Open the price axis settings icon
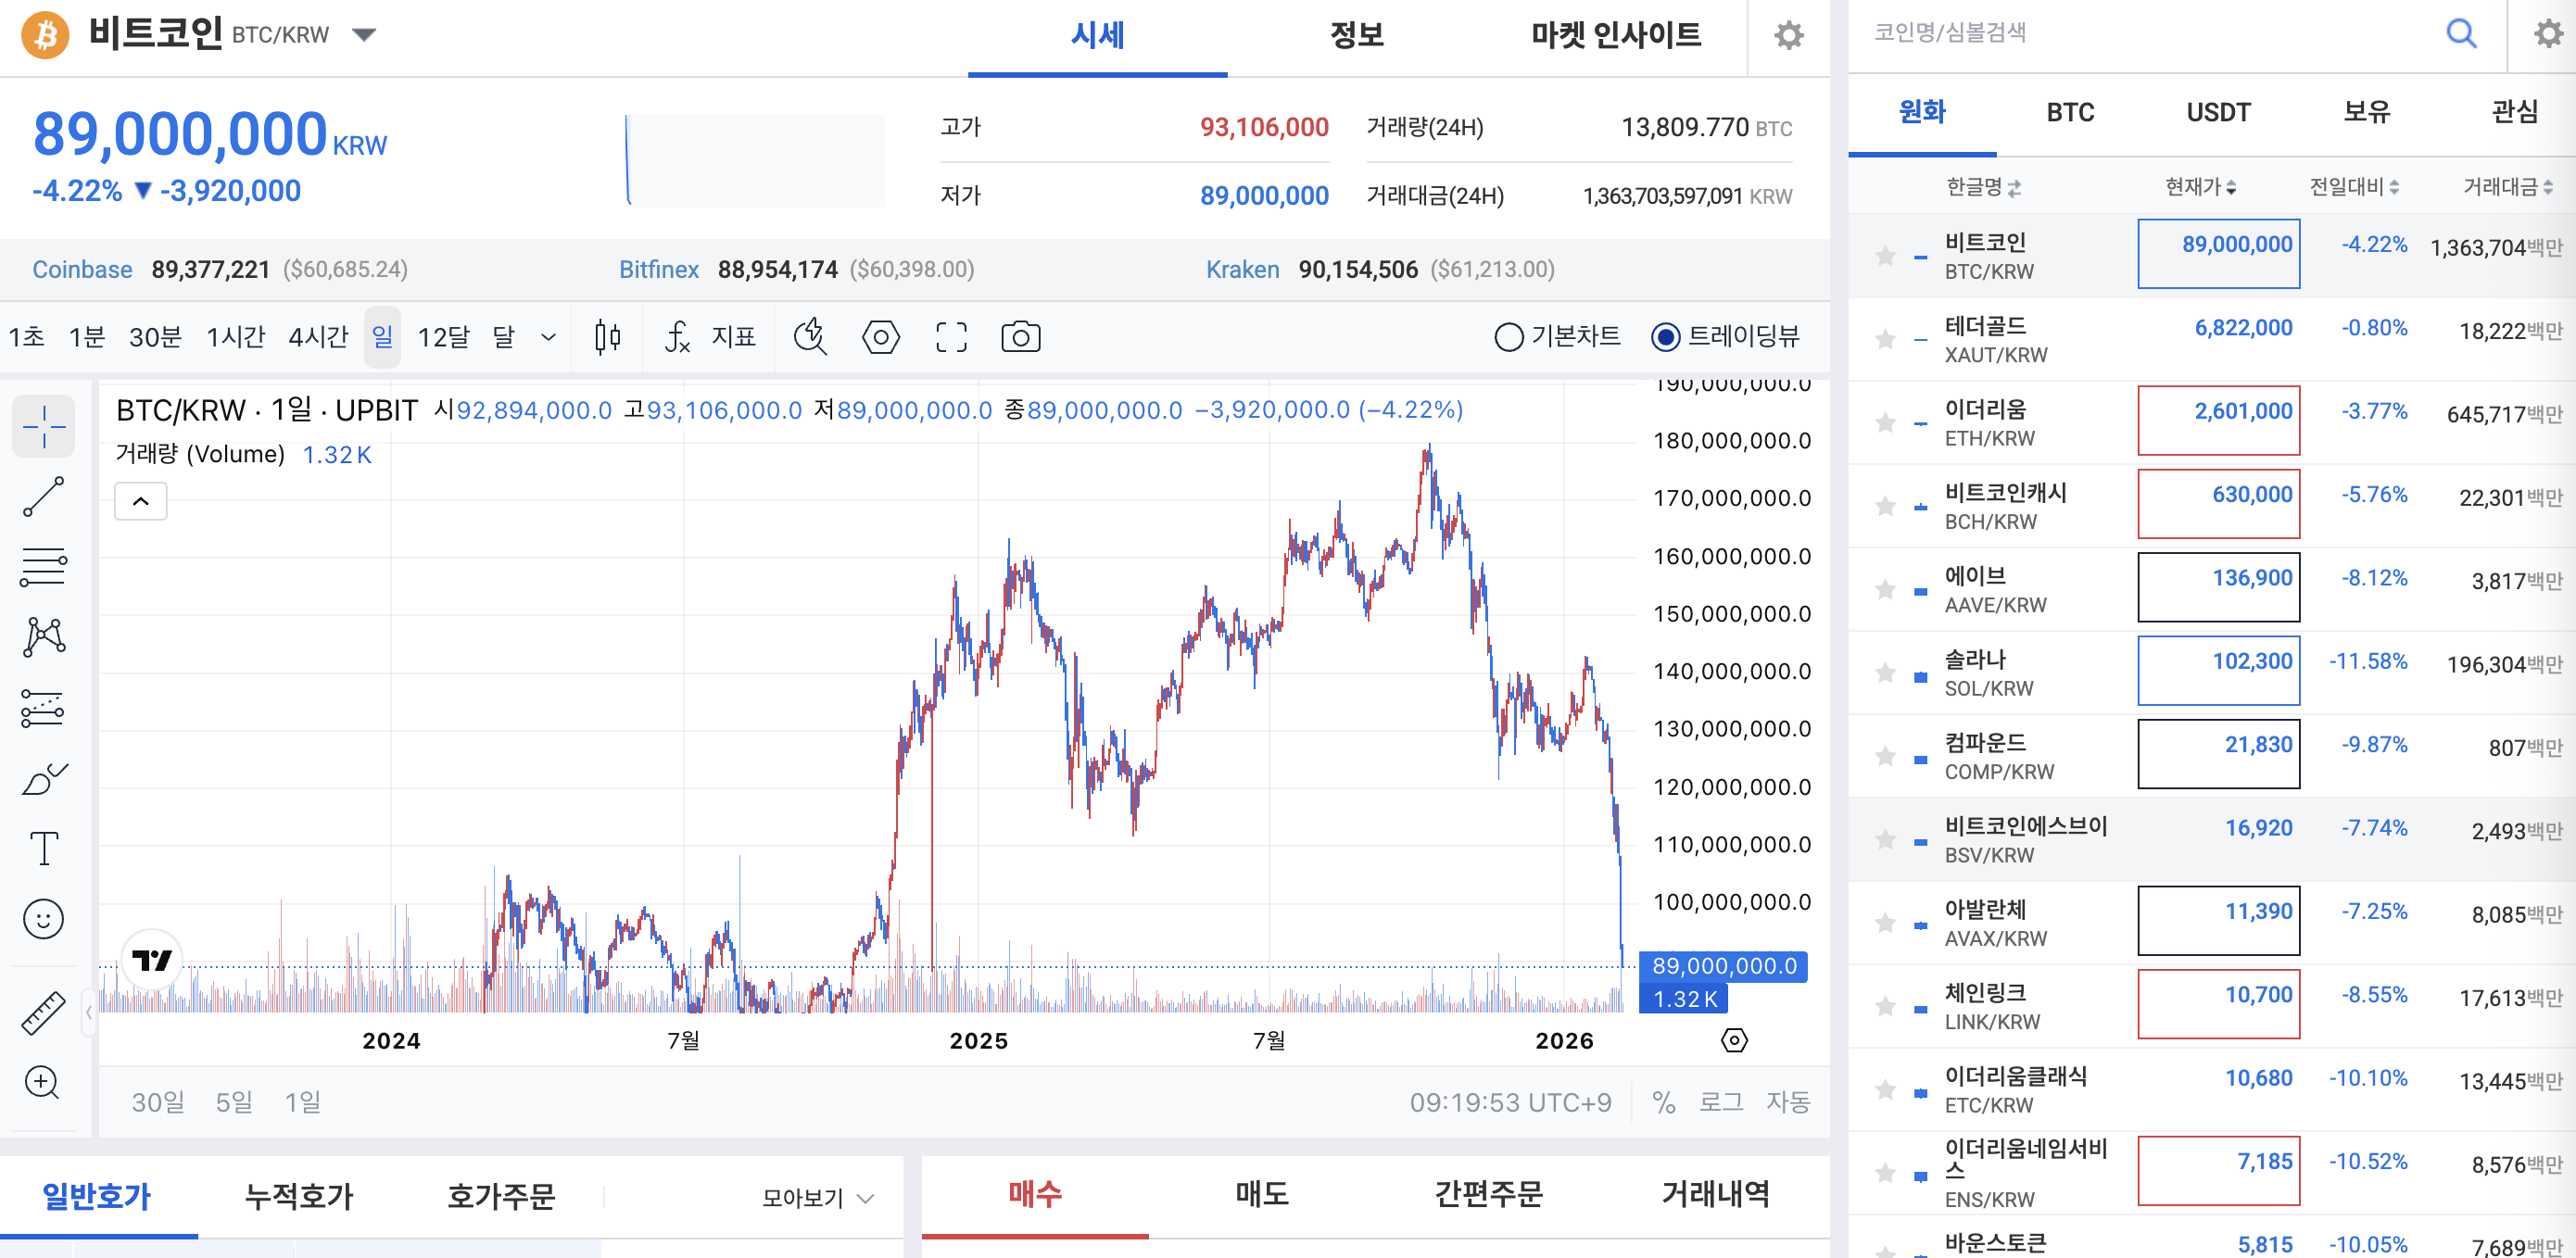Screen dimensions: 2576x1258 [1734, 1041]
